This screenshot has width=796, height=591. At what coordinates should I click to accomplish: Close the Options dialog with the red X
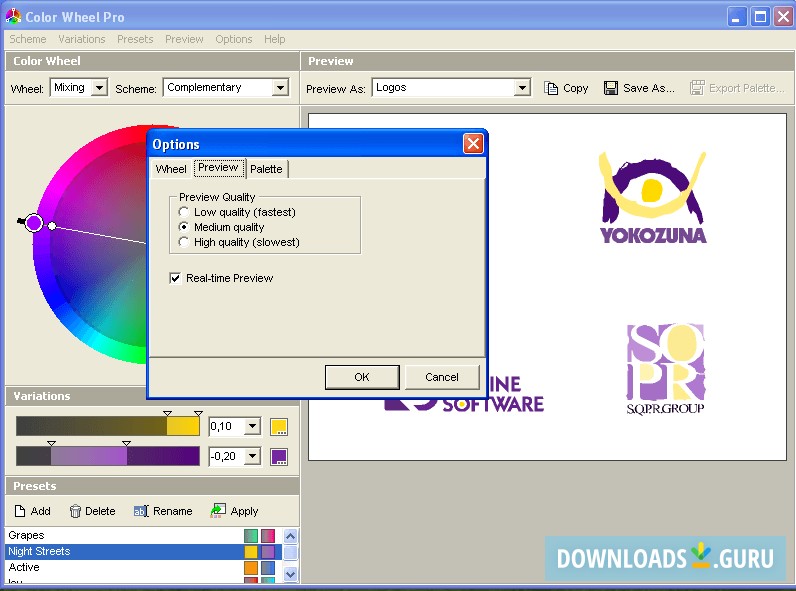tap(473, 144)
